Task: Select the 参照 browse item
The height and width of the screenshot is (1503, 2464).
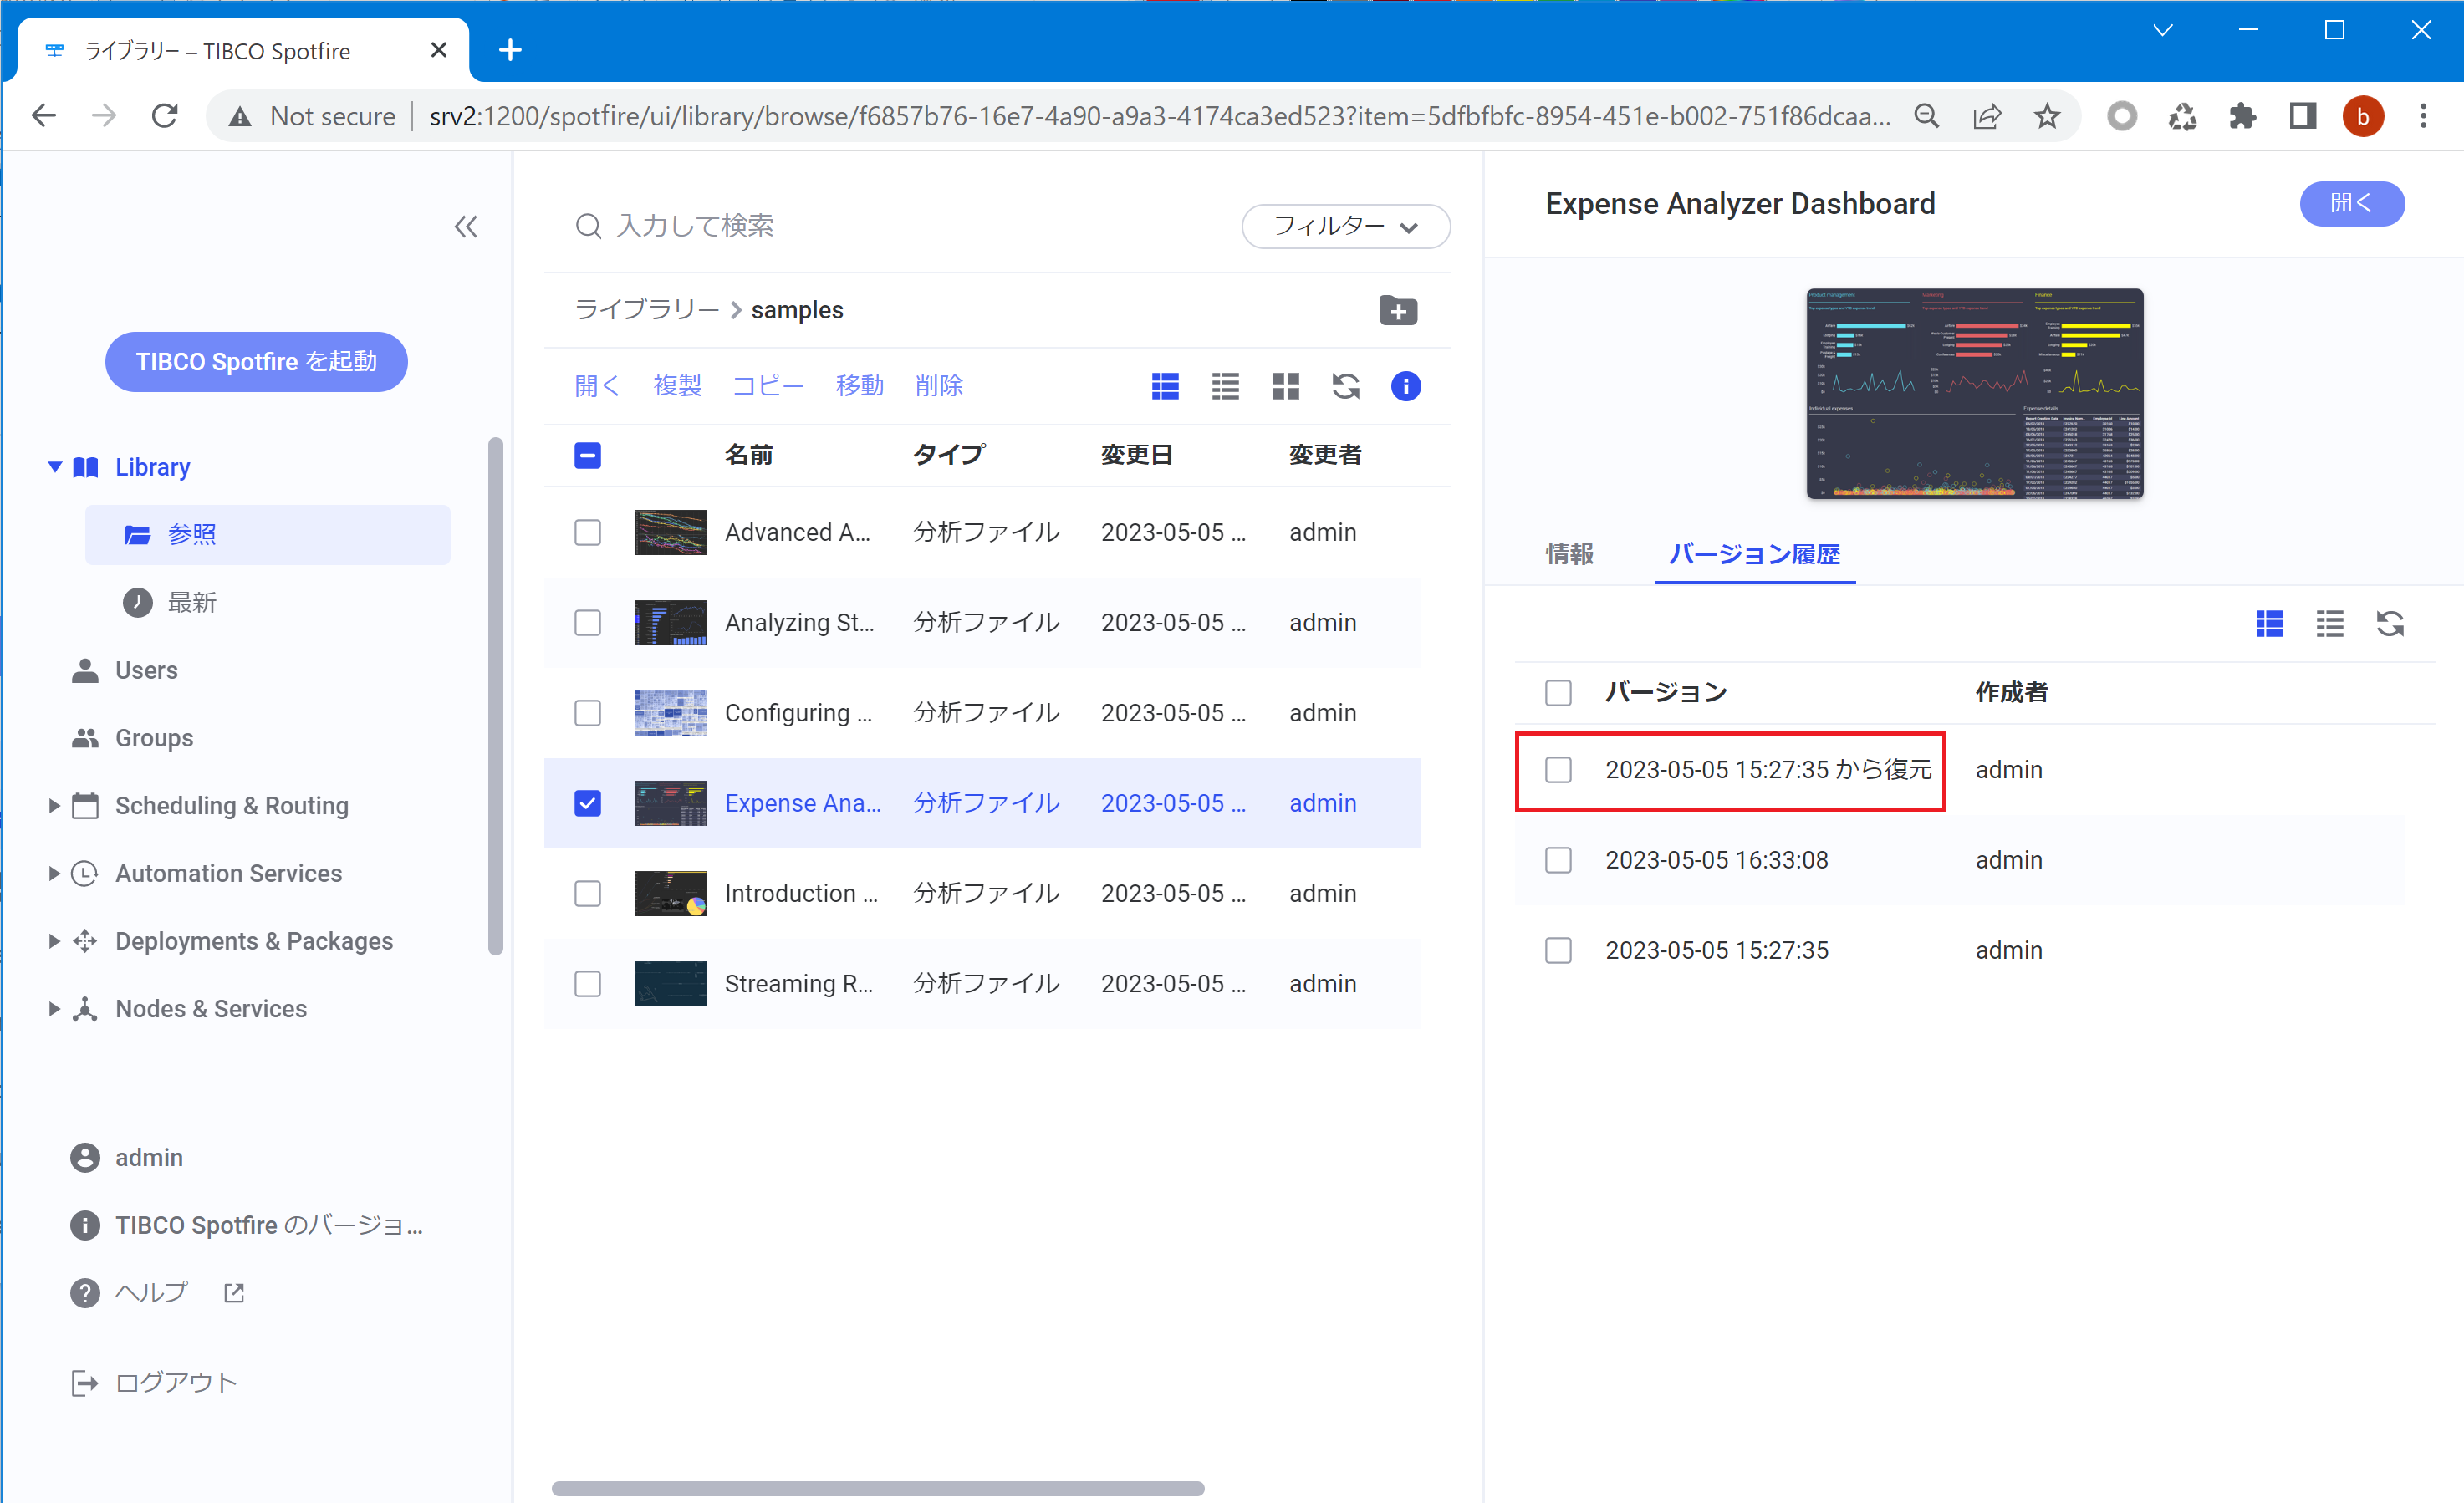Action: 268,535
